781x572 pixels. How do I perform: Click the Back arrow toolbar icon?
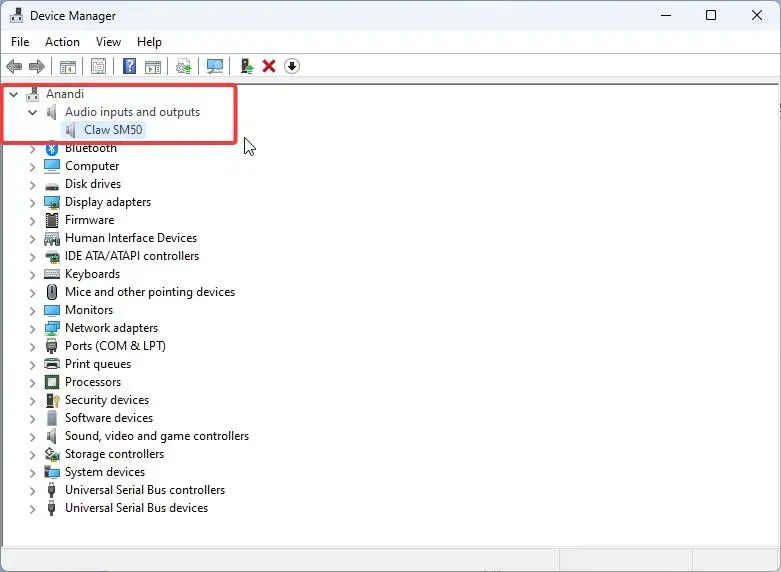(x=14, y=66)
